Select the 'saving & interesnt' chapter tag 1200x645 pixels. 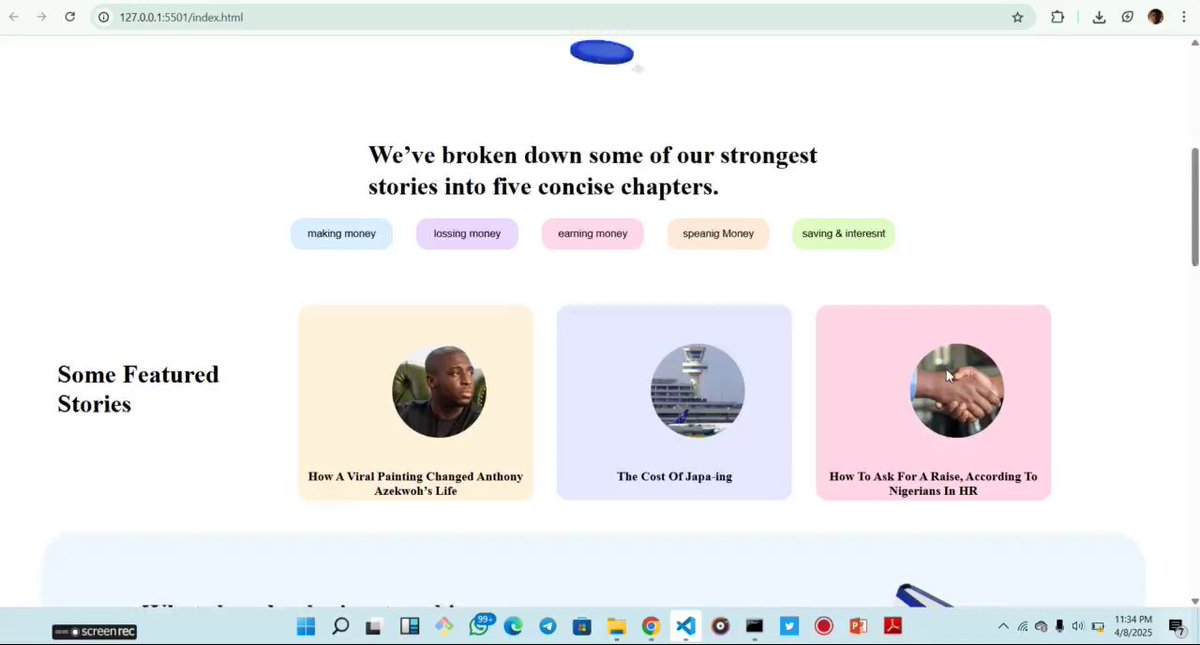pos(844,234)
